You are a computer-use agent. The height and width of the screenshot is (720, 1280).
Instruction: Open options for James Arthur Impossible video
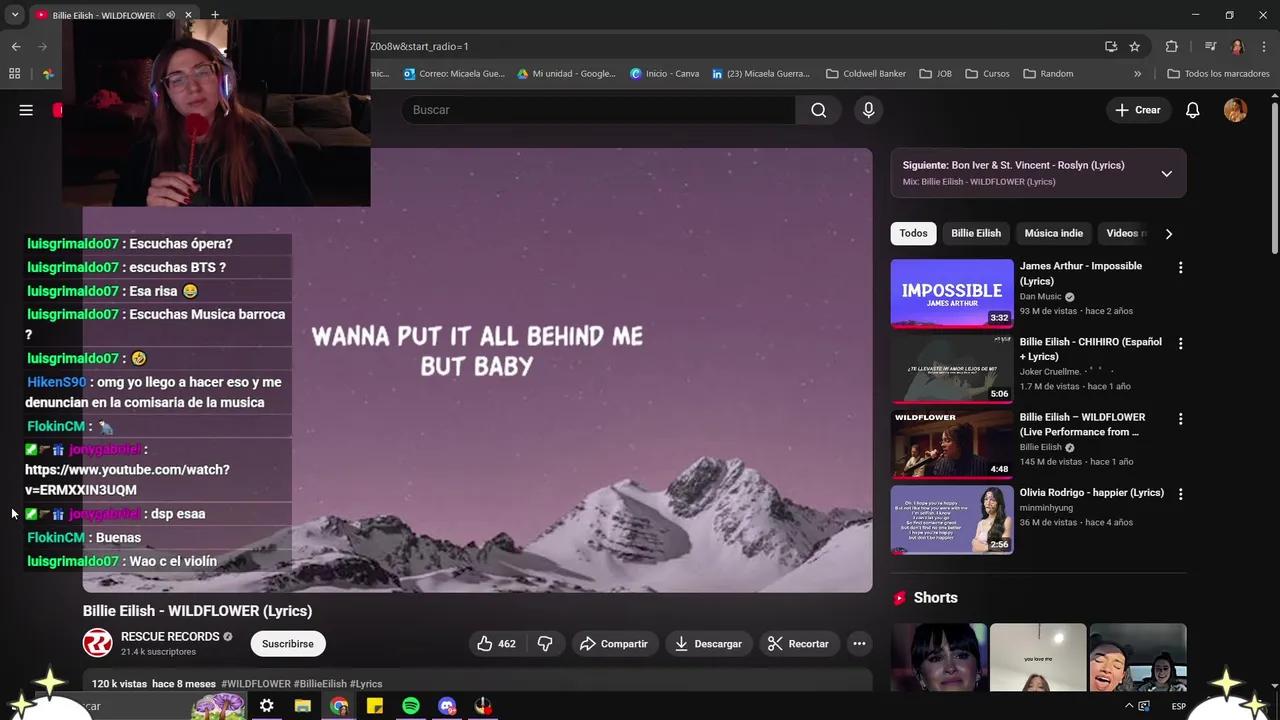[x=1180, y=267]
